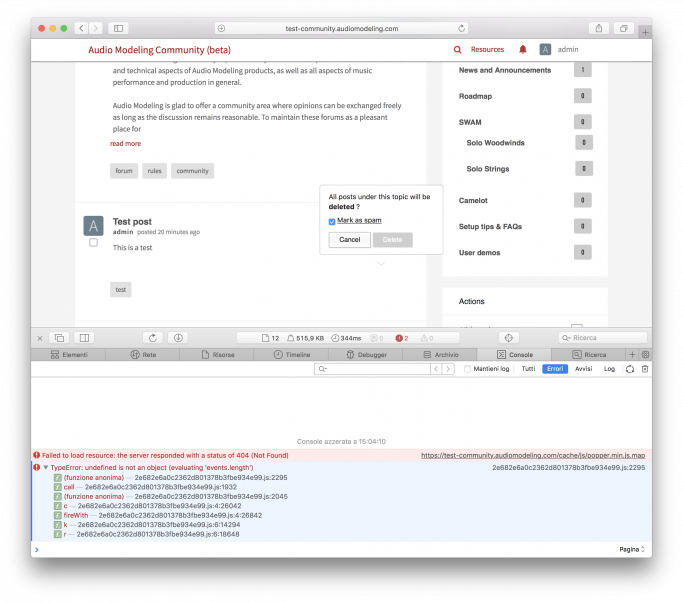Go to next console search result
The width and height of the screenshot is (683, 602).
(x=448, y=369)
